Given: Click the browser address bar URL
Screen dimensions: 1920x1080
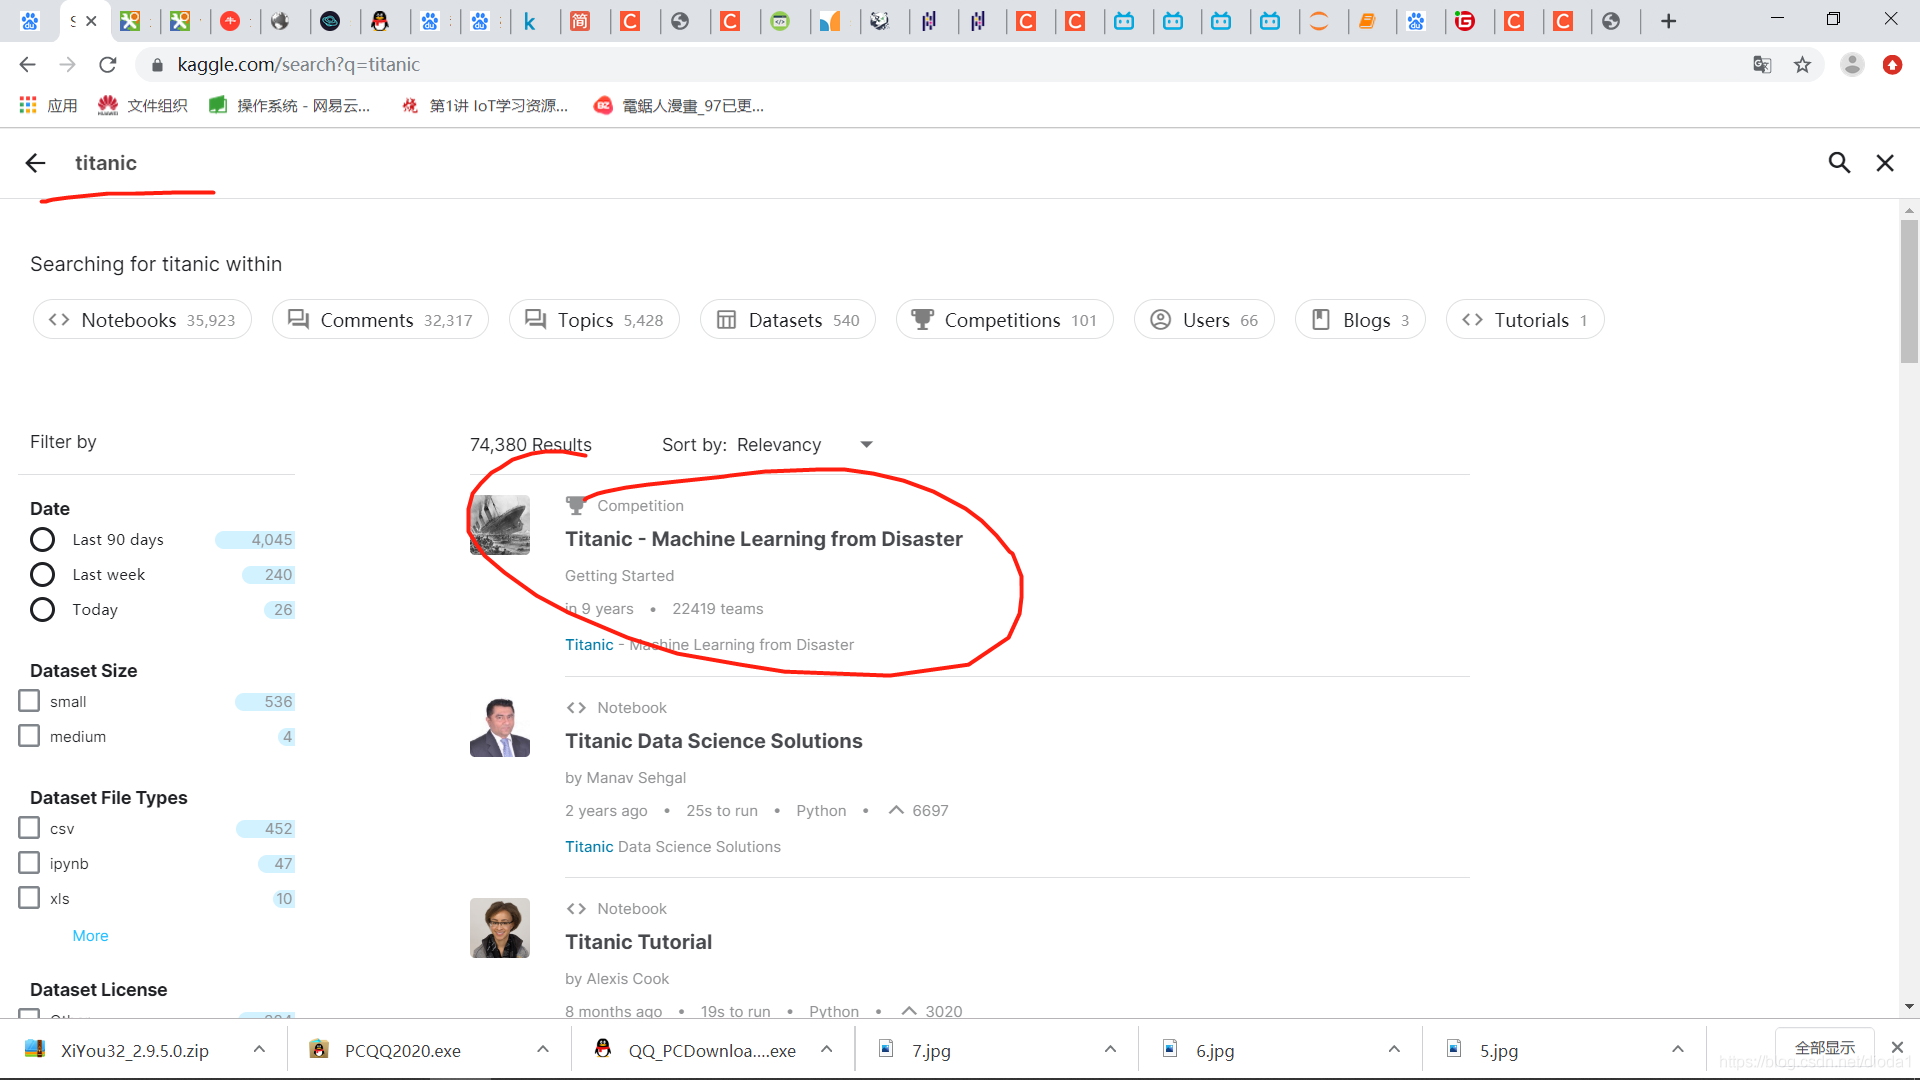Looking at the screenshot, I should coord(298,65).
